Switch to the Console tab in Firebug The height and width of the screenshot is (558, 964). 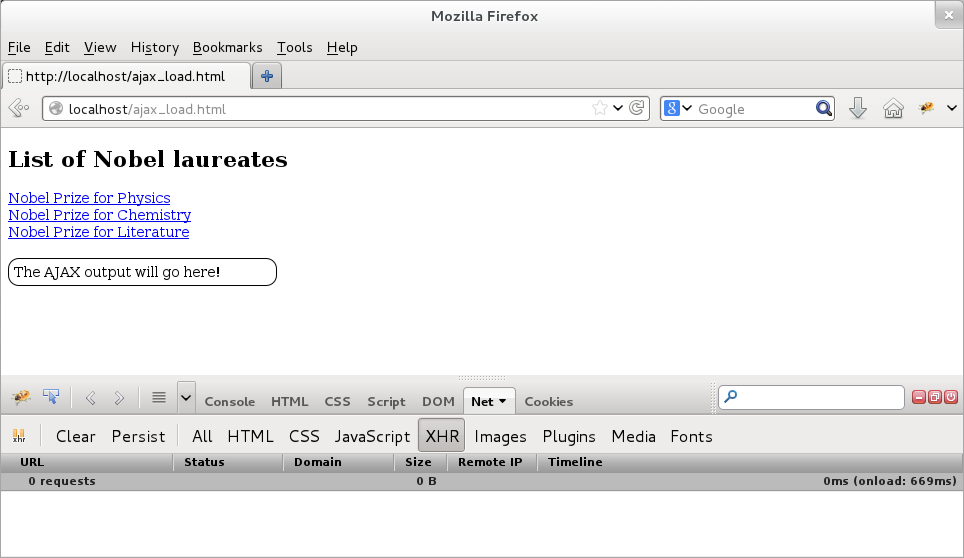pyautogui.click(x=230, y=401)
